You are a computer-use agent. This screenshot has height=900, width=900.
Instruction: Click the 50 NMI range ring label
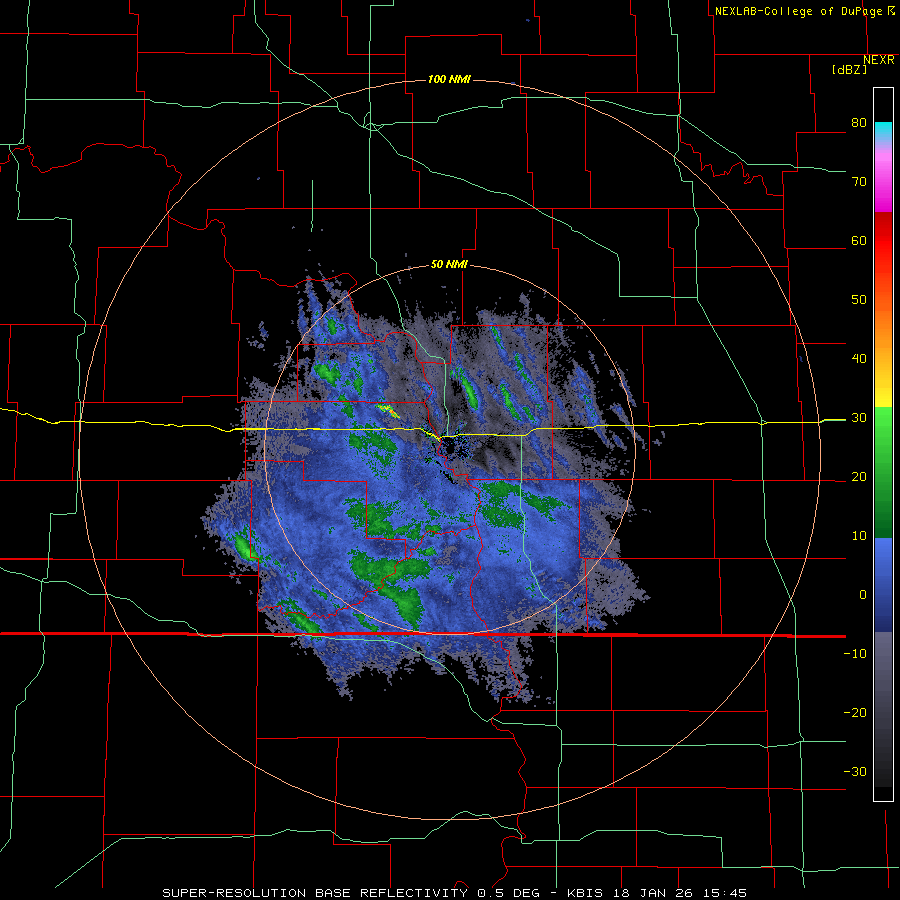[x=449, y=265]
